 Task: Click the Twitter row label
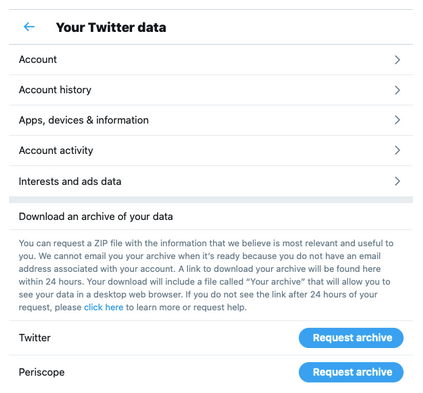[35, 338]
